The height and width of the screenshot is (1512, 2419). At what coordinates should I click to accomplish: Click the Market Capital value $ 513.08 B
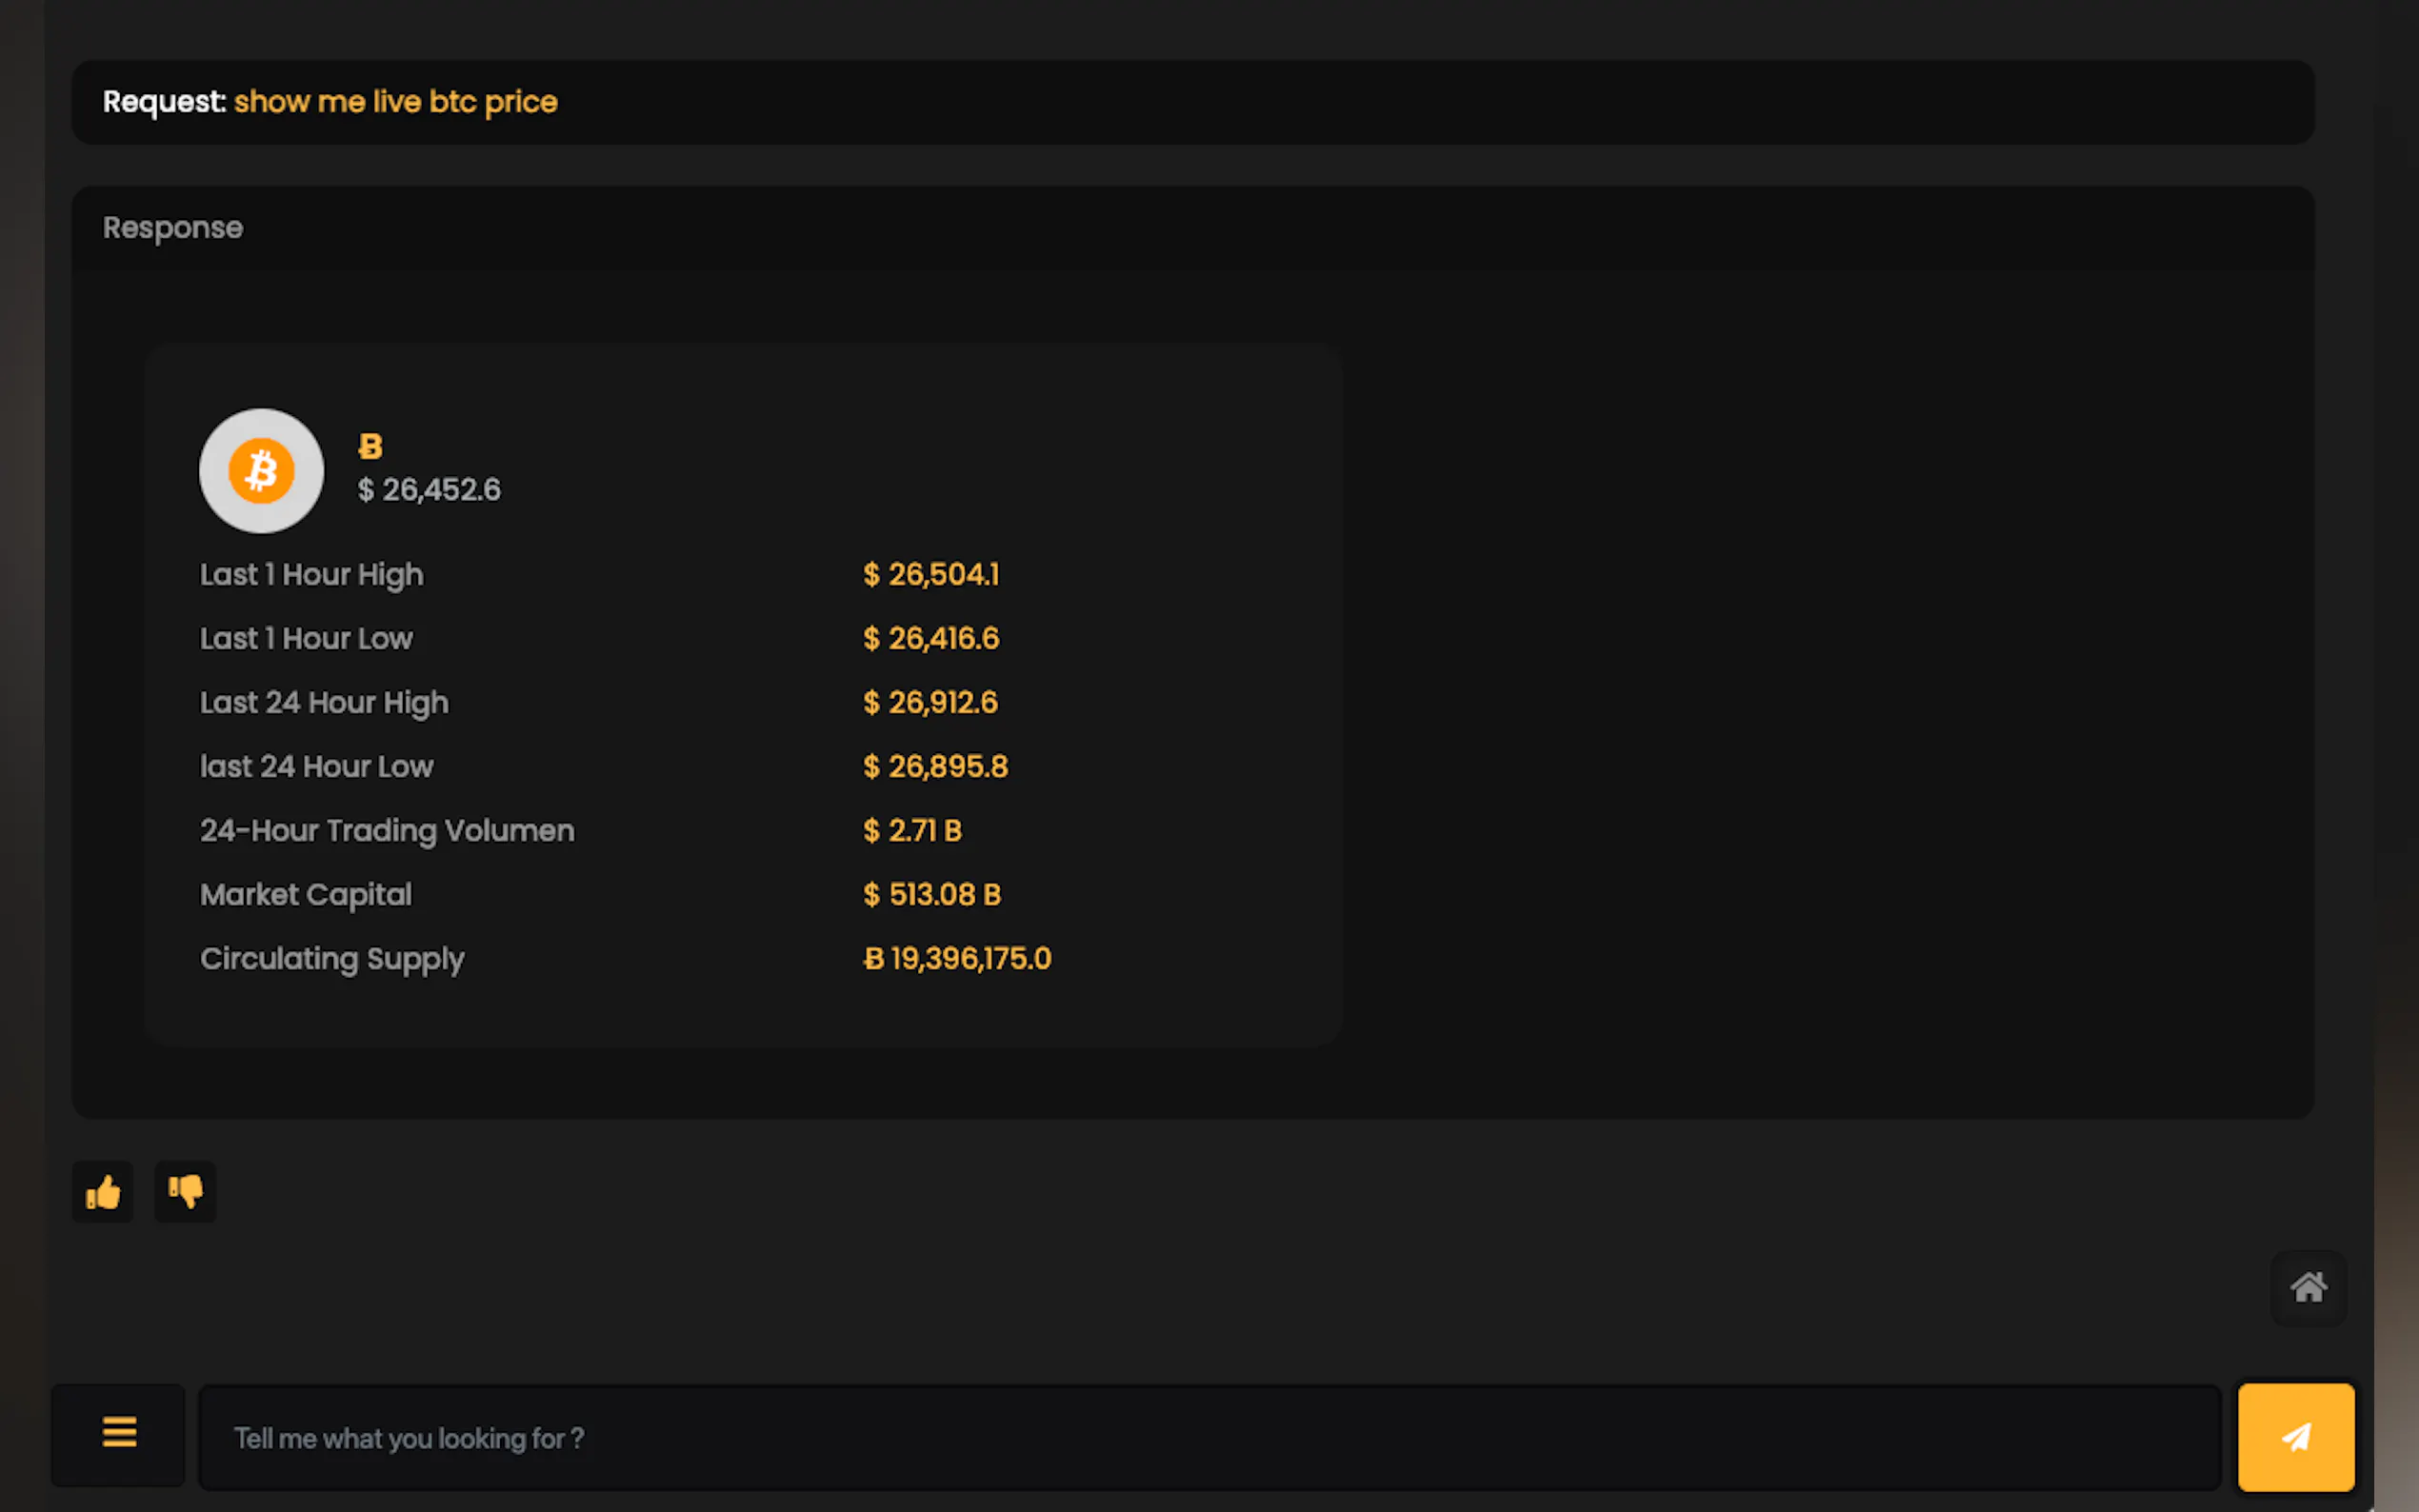pyautogui.click(x=931, y=895)
